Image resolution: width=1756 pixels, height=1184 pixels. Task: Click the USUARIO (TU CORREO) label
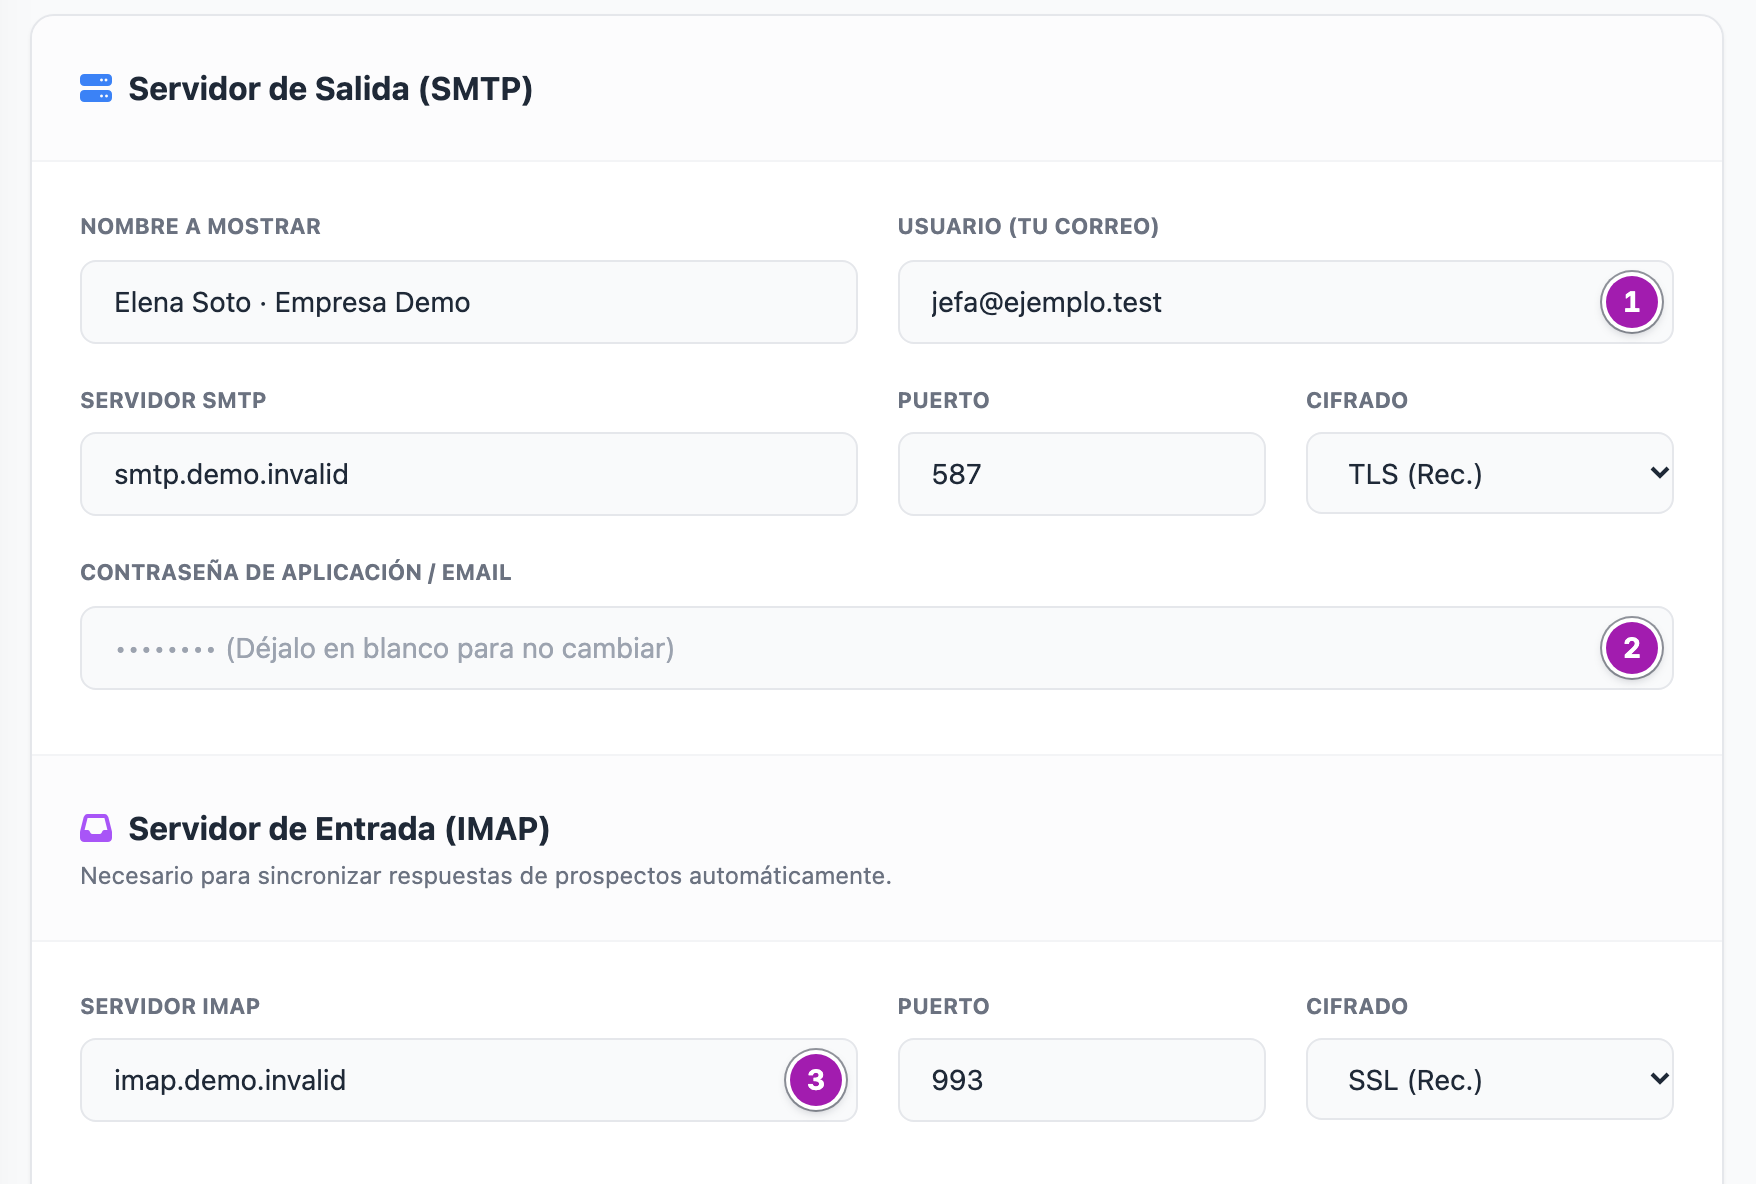[x=1028, y=227]
